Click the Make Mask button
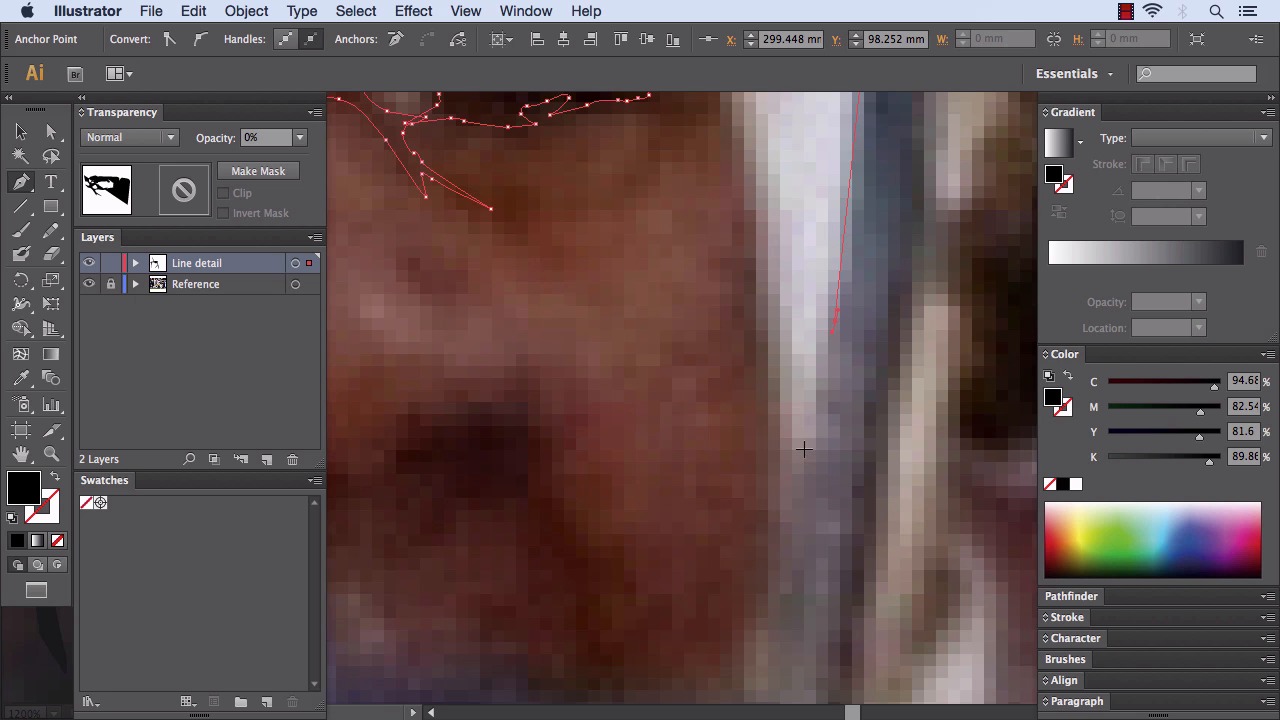 (x=258, y=171)
